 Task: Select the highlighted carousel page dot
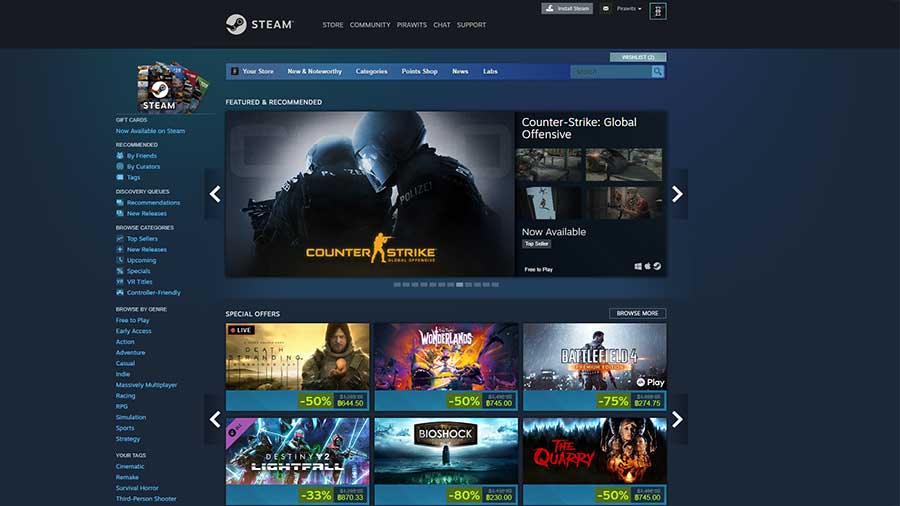[x=459, y=285]
